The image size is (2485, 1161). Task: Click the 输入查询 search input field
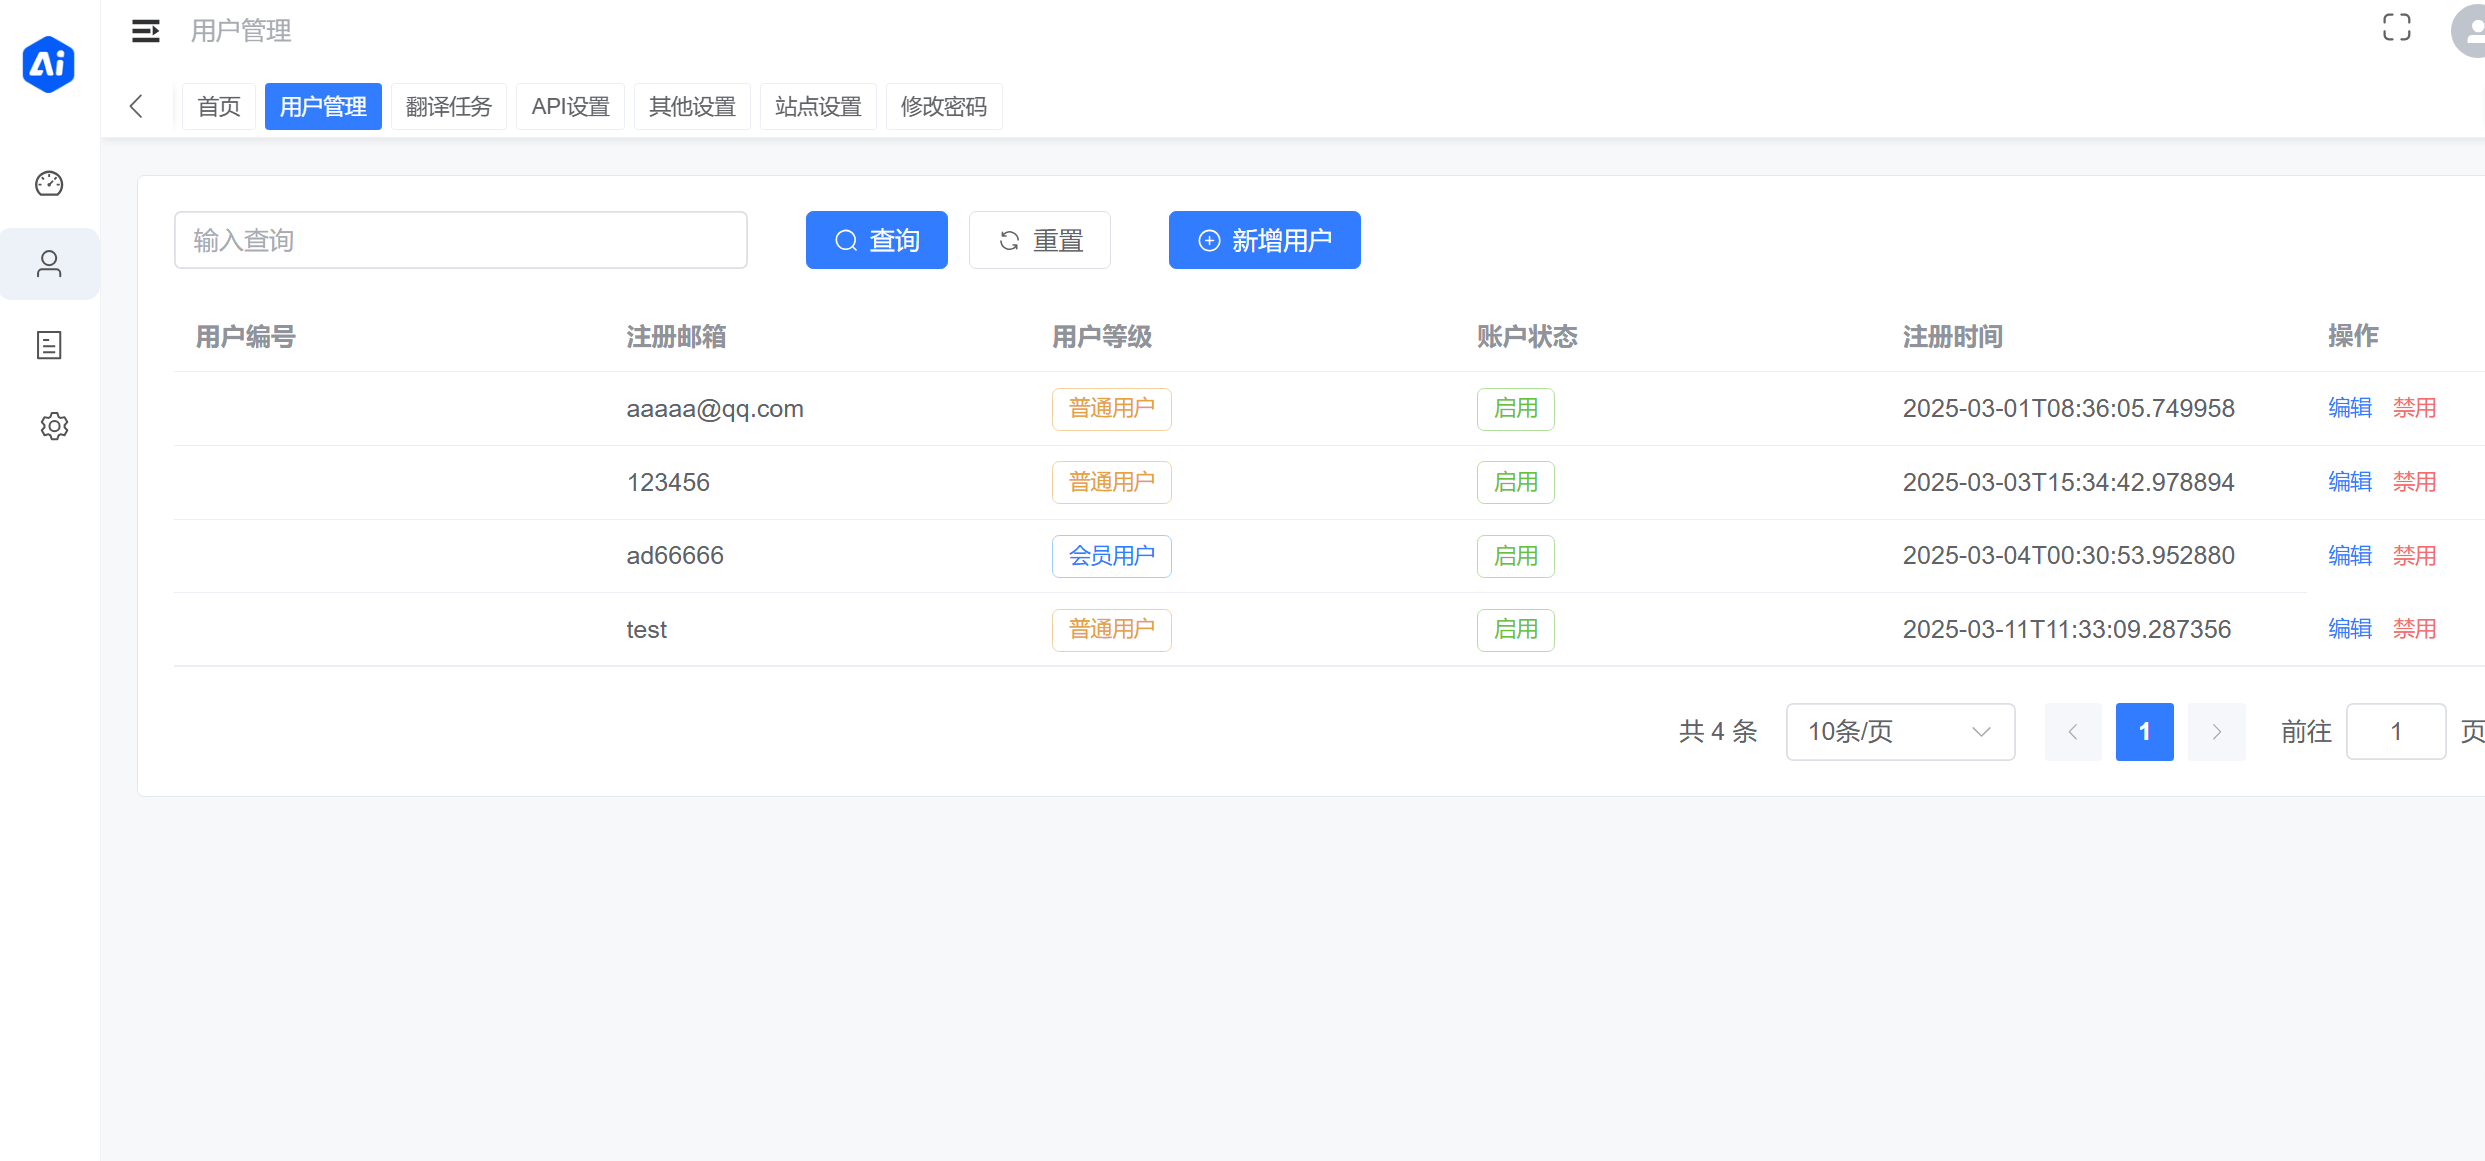[460, 240]
